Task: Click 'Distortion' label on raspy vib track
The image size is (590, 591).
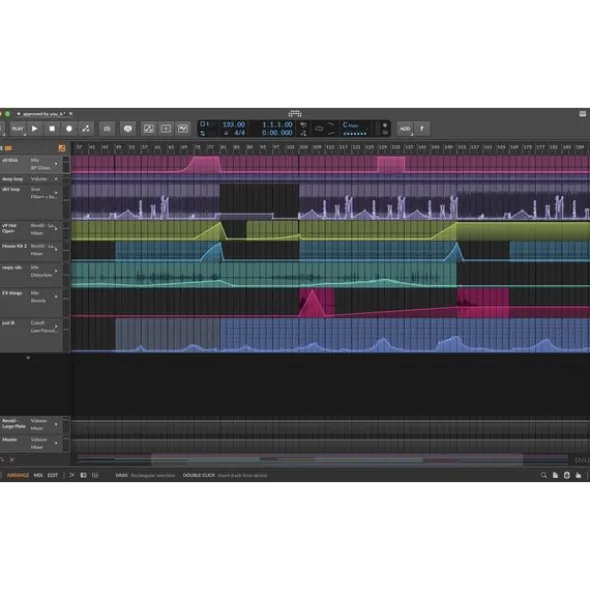Action: tap(41, 275)
